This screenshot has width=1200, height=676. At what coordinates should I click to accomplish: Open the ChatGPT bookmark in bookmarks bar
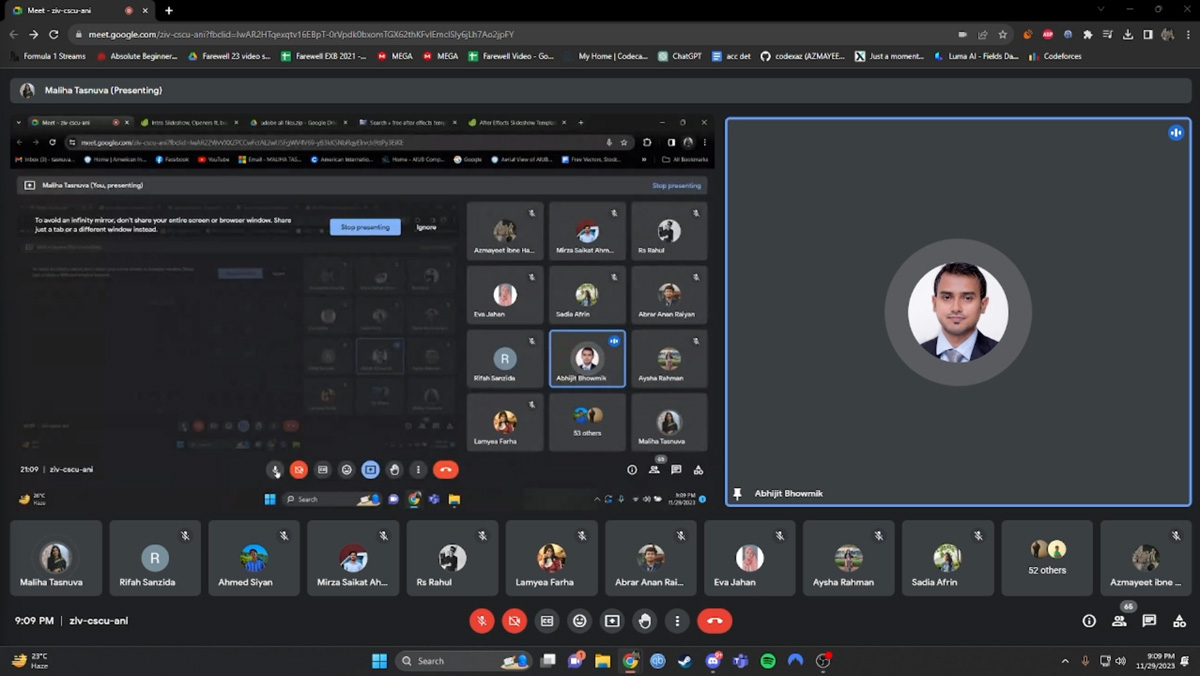(x=679, y=56)
